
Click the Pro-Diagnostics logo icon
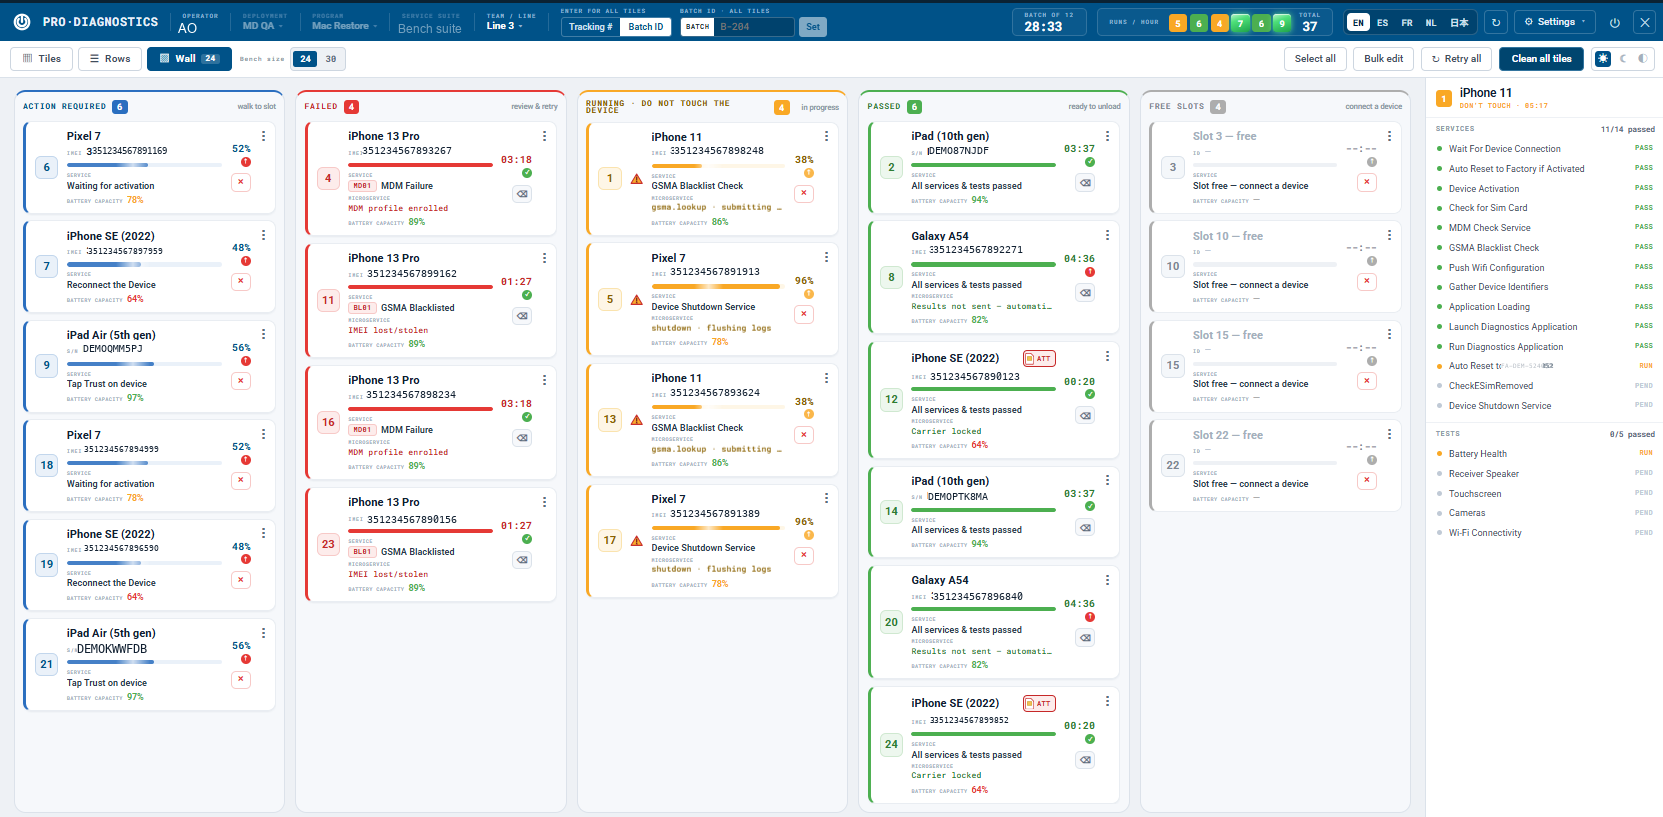tap(22, 21)
